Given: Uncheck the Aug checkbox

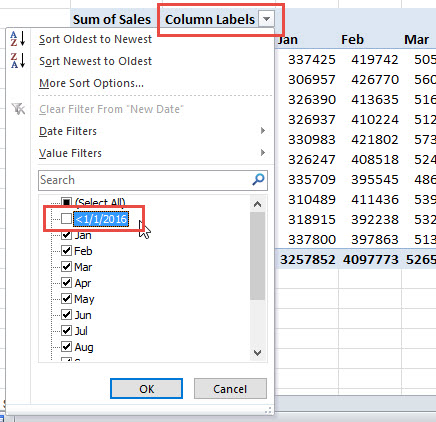Looking at the screenshot, I should (x=66, y=346).
